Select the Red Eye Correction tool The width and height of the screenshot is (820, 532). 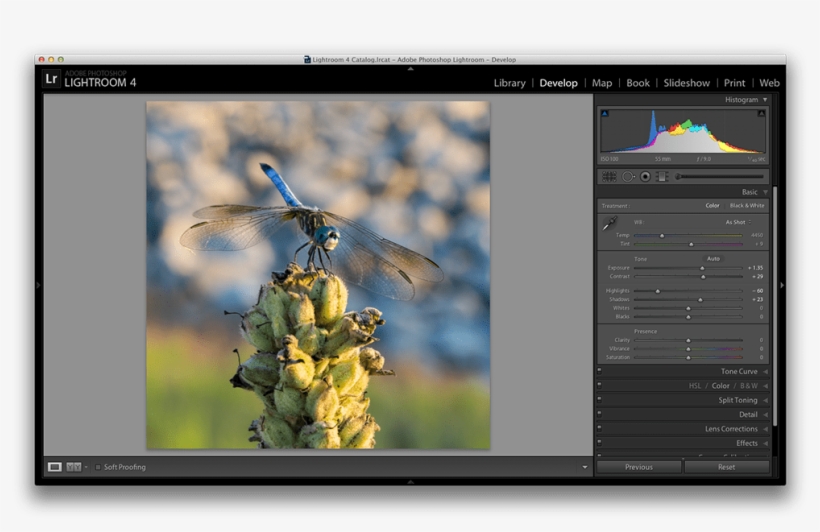(645, 177)
